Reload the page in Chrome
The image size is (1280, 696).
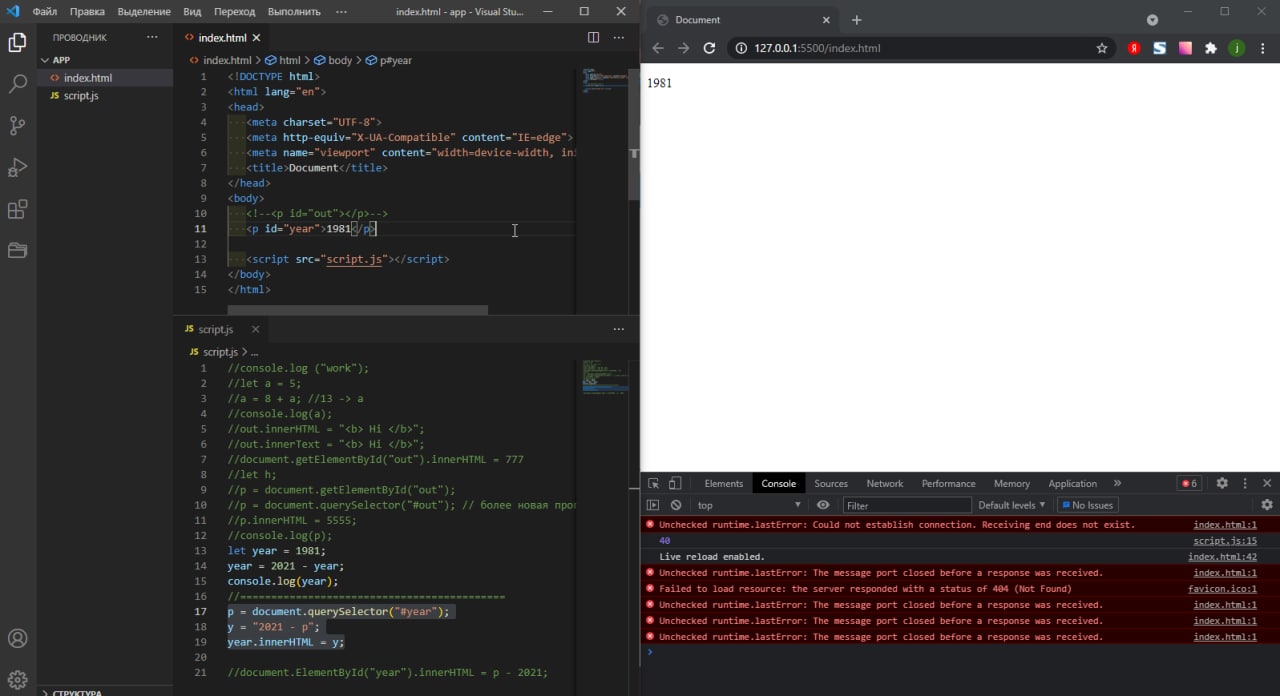709,48
